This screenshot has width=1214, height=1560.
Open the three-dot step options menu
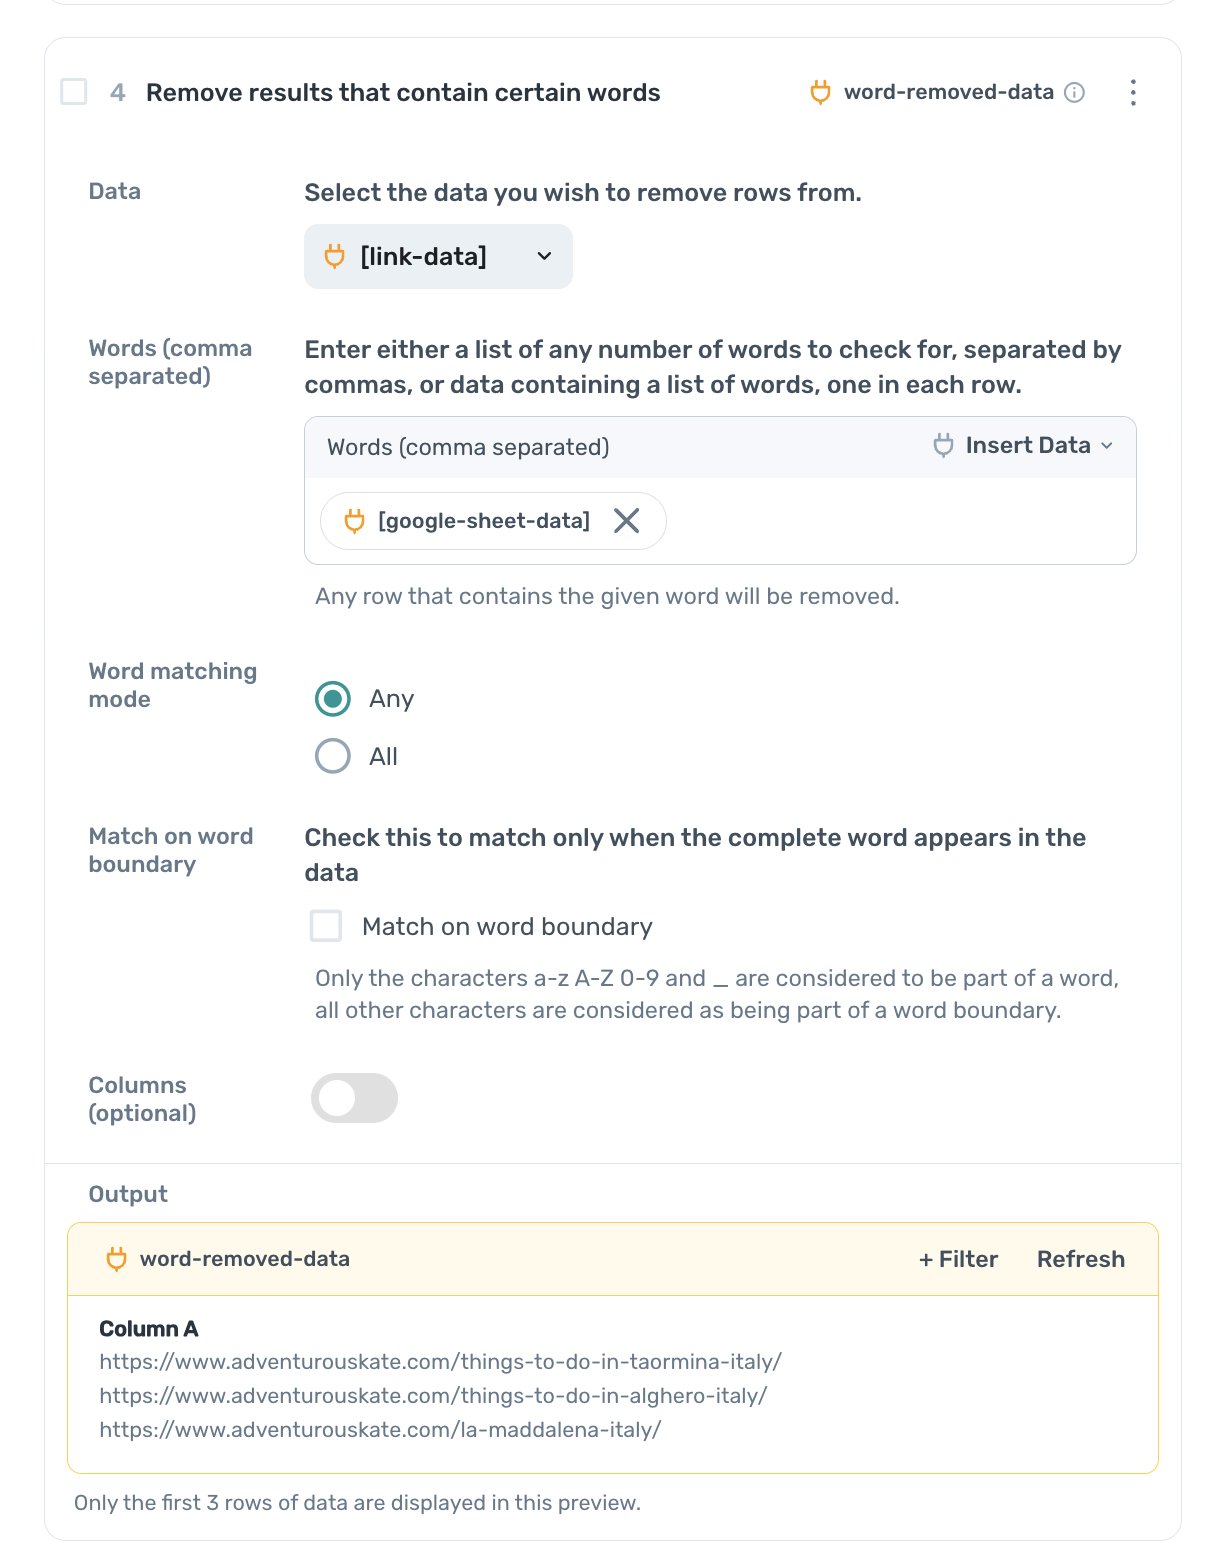pos(1133,93)
